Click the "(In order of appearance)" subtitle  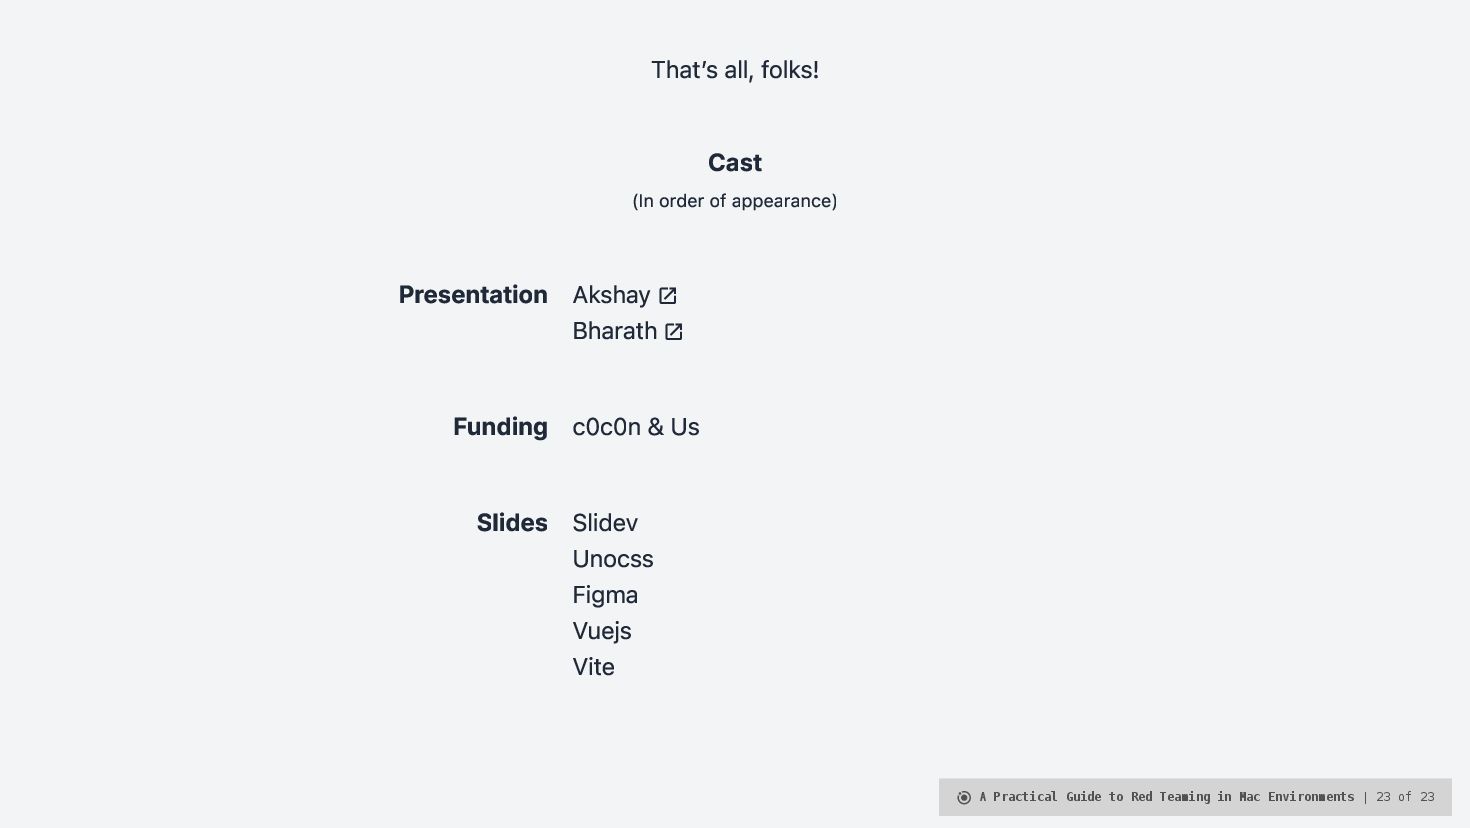tap(735, 201)
